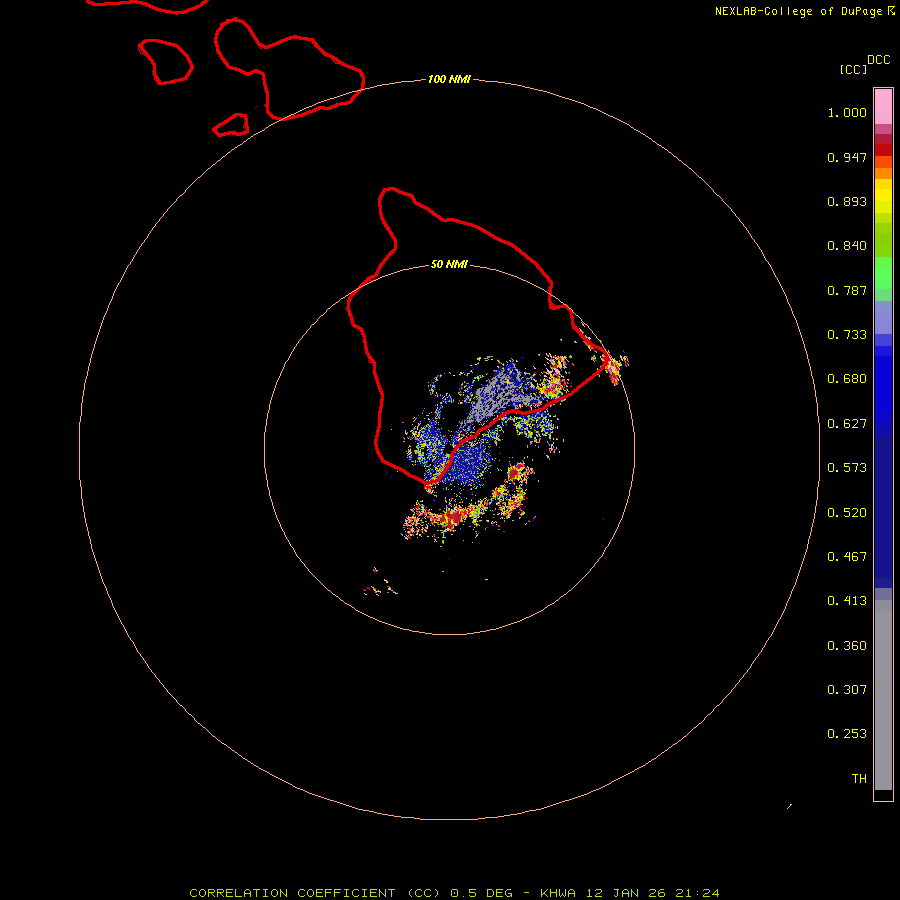Click the DCC label above color bar
This screenshot has height=900, width=900.
click(x=879, y=60)
